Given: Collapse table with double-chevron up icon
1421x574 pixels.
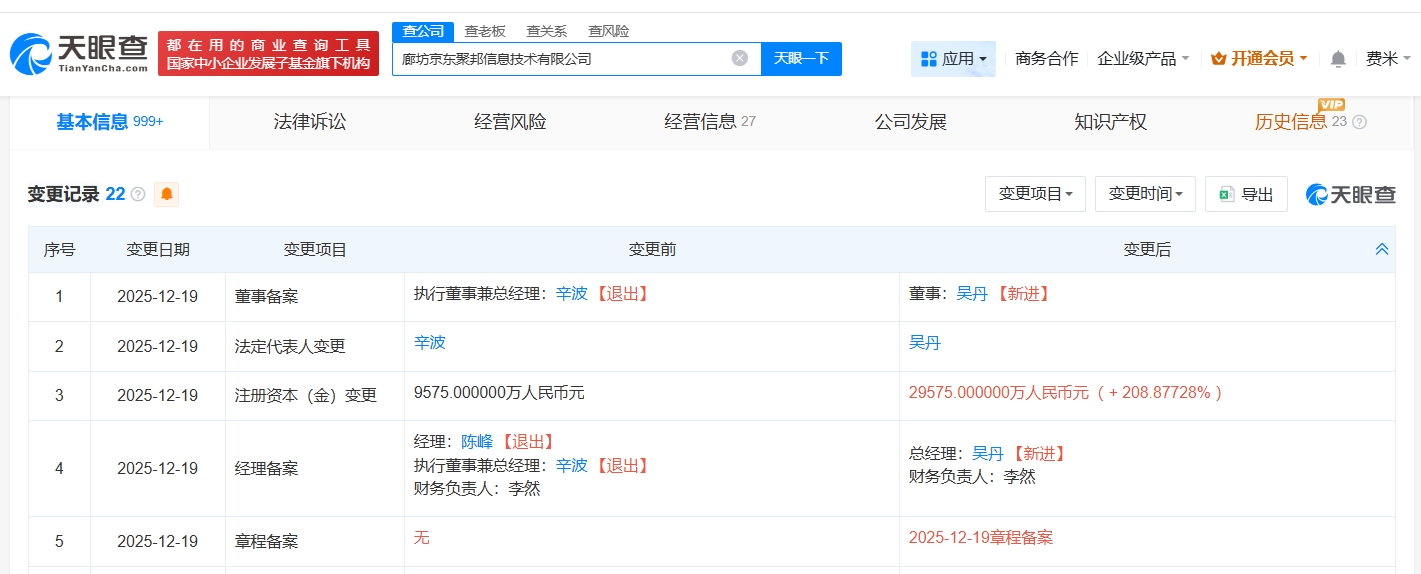Looking at the screenshot, I should pyautogui.click(x=1381, y=249).
